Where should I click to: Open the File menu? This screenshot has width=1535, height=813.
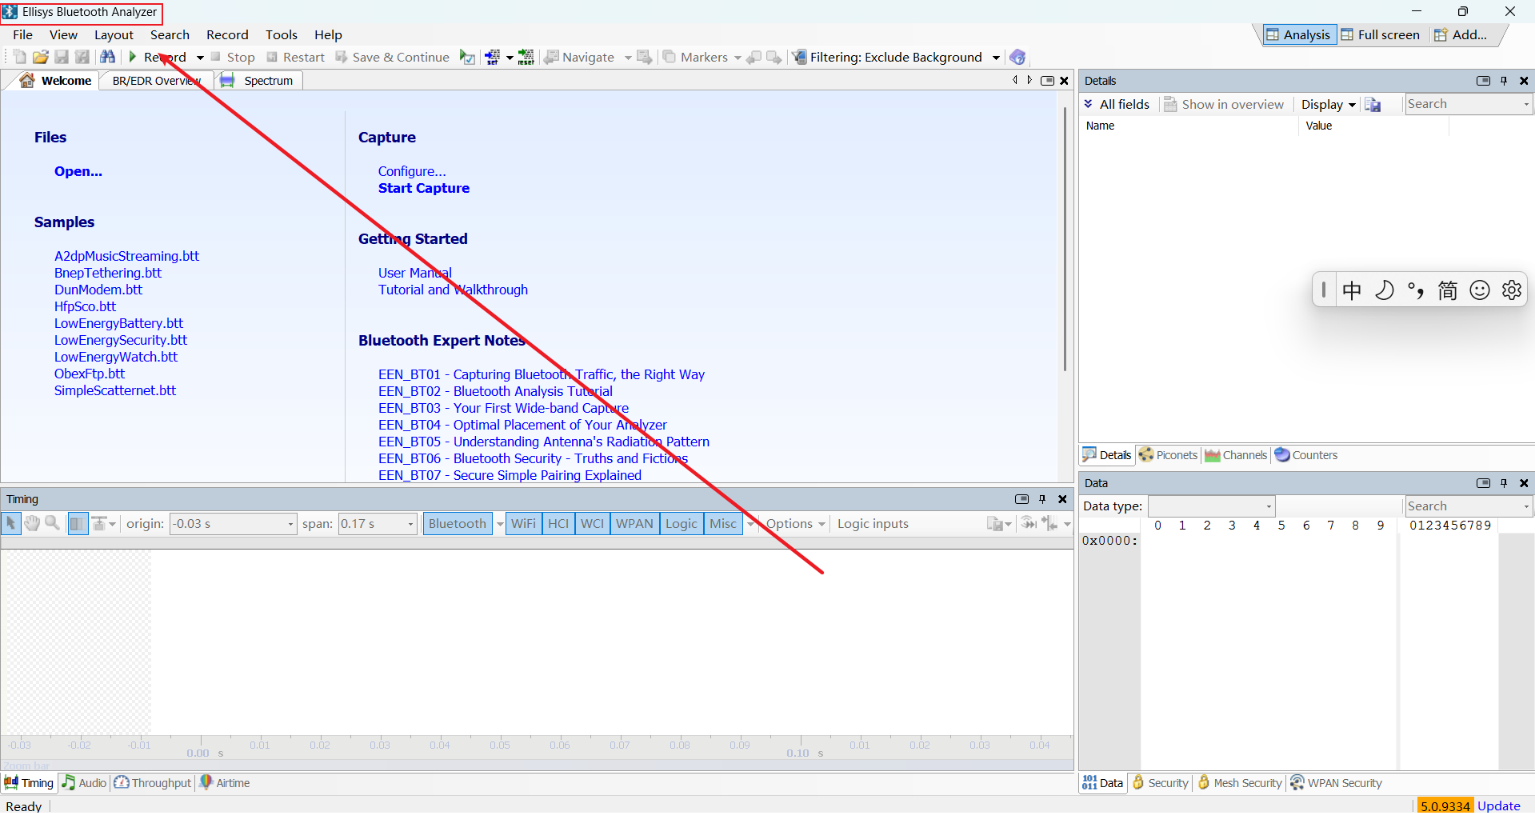point(23,34)
